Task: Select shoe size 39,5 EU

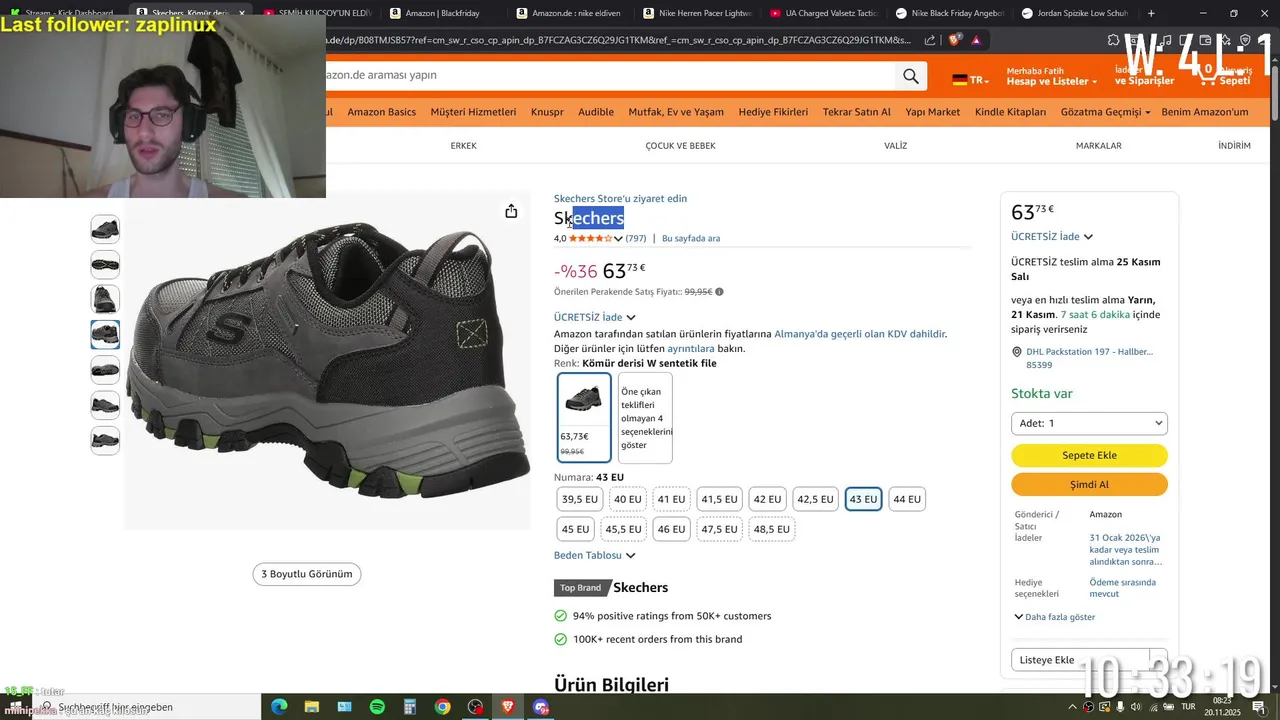Action: click(580, 499)
